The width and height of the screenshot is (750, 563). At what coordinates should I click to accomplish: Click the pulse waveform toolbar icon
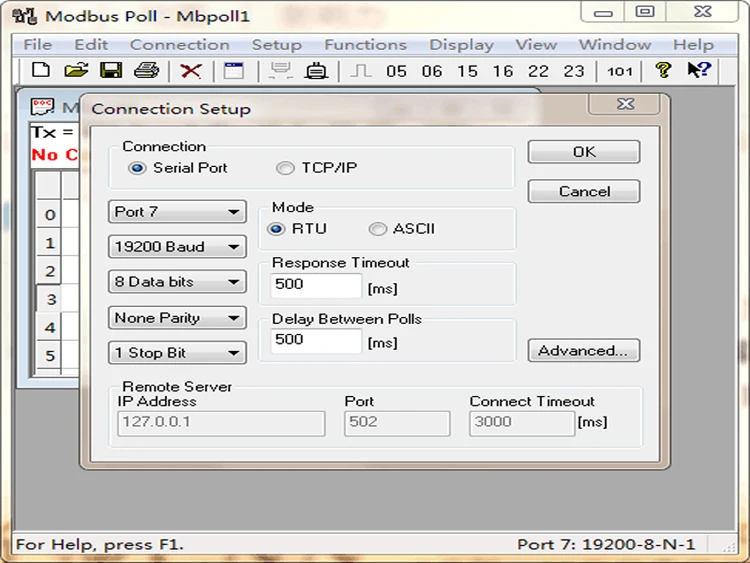(361, 71)
